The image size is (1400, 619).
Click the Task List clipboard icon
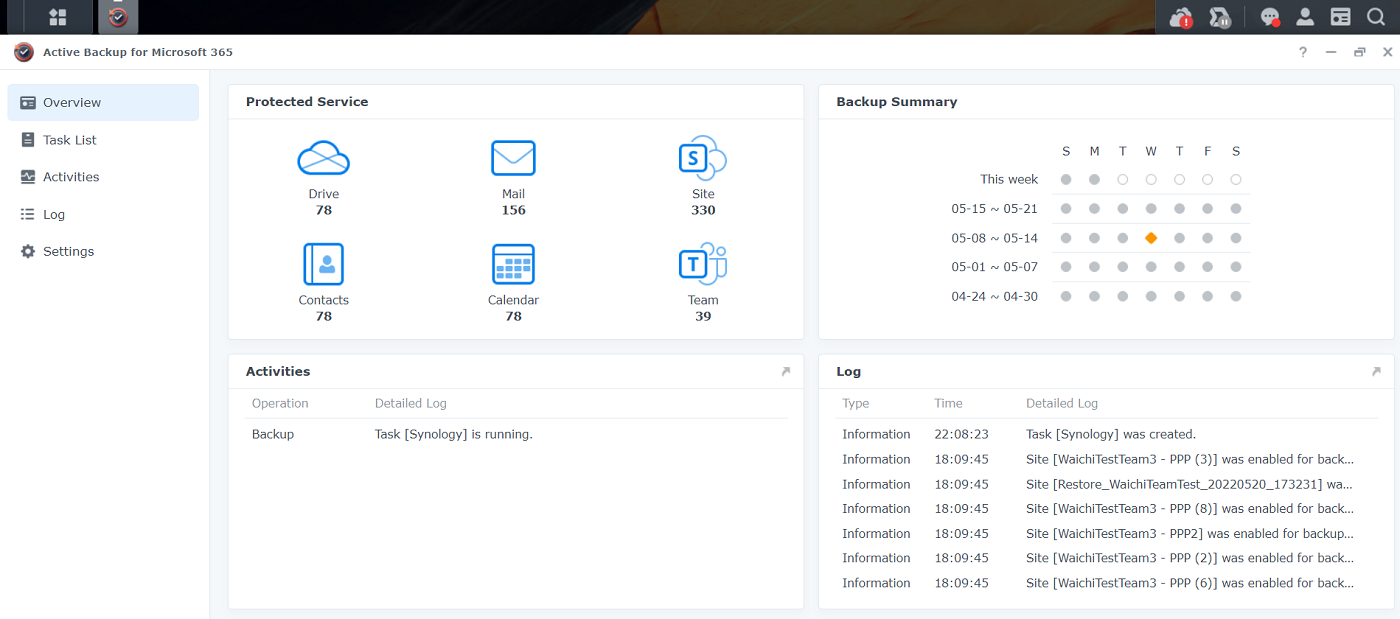pos(28,140)
